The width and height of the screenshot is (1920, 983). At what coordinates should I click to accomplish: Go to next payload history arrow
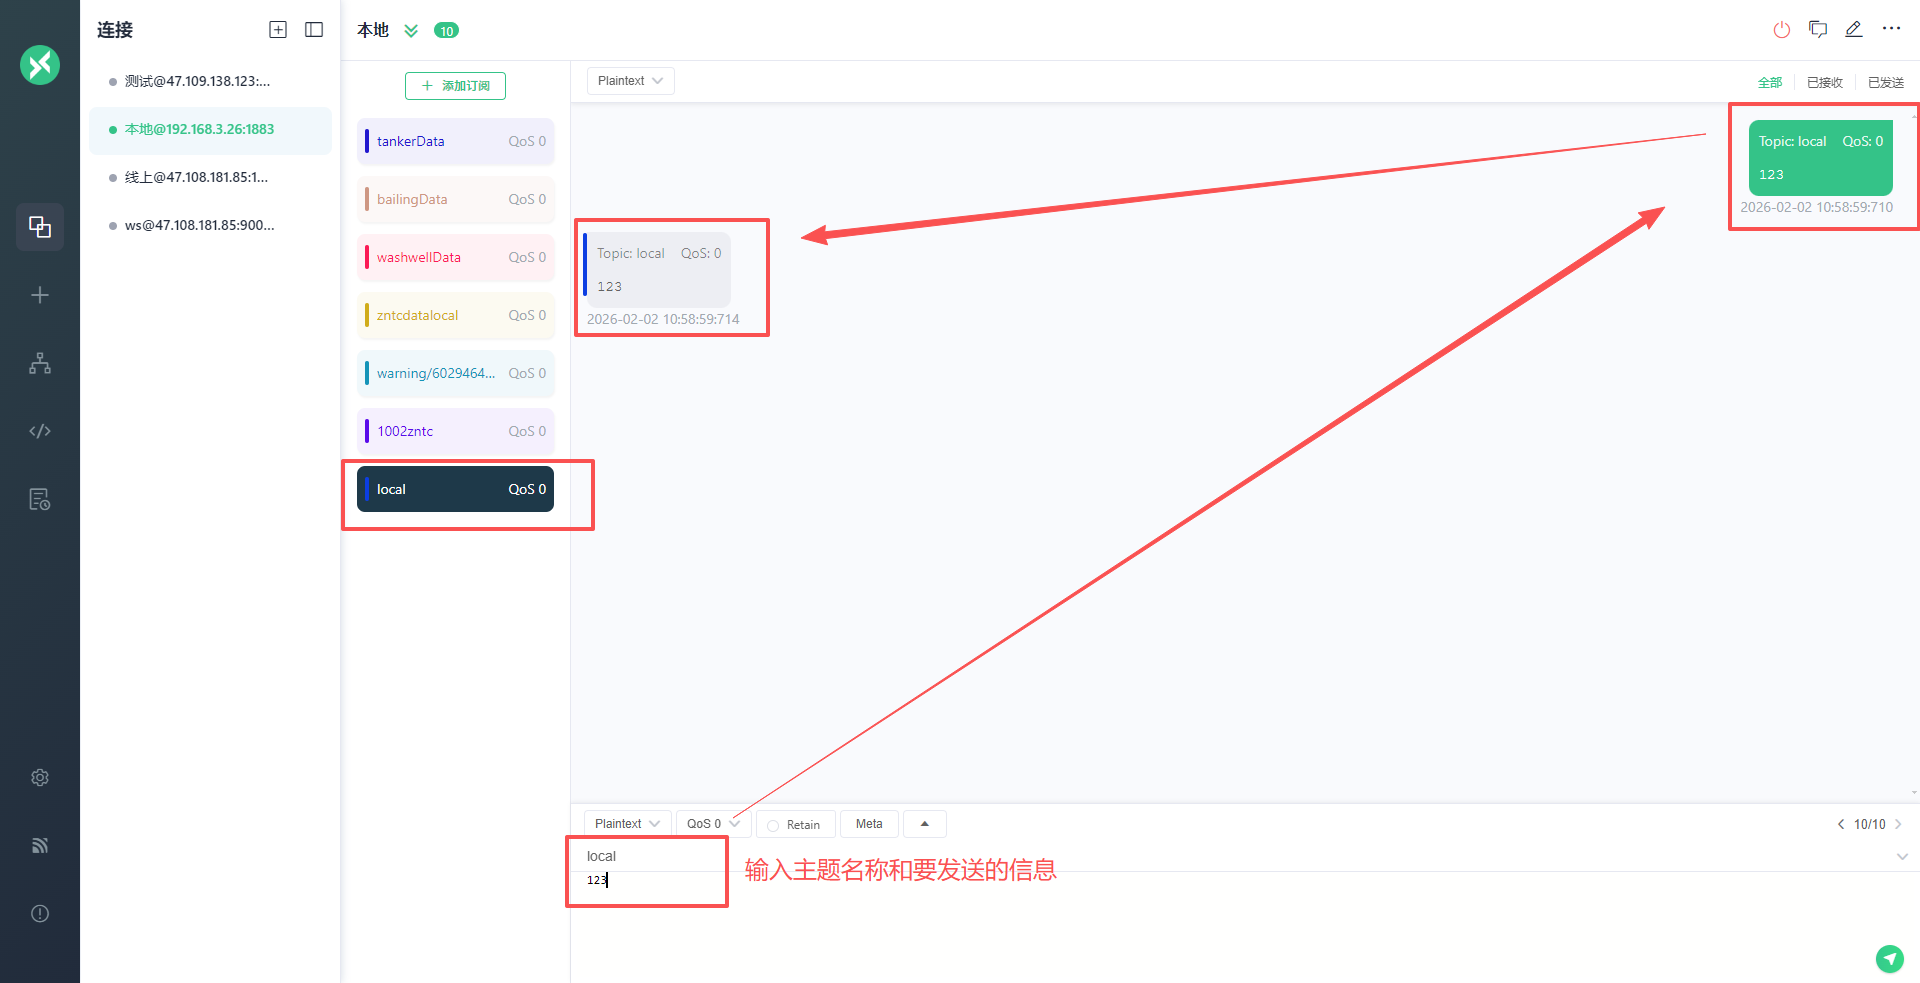pyautogui.click(x=1898, y=824)
